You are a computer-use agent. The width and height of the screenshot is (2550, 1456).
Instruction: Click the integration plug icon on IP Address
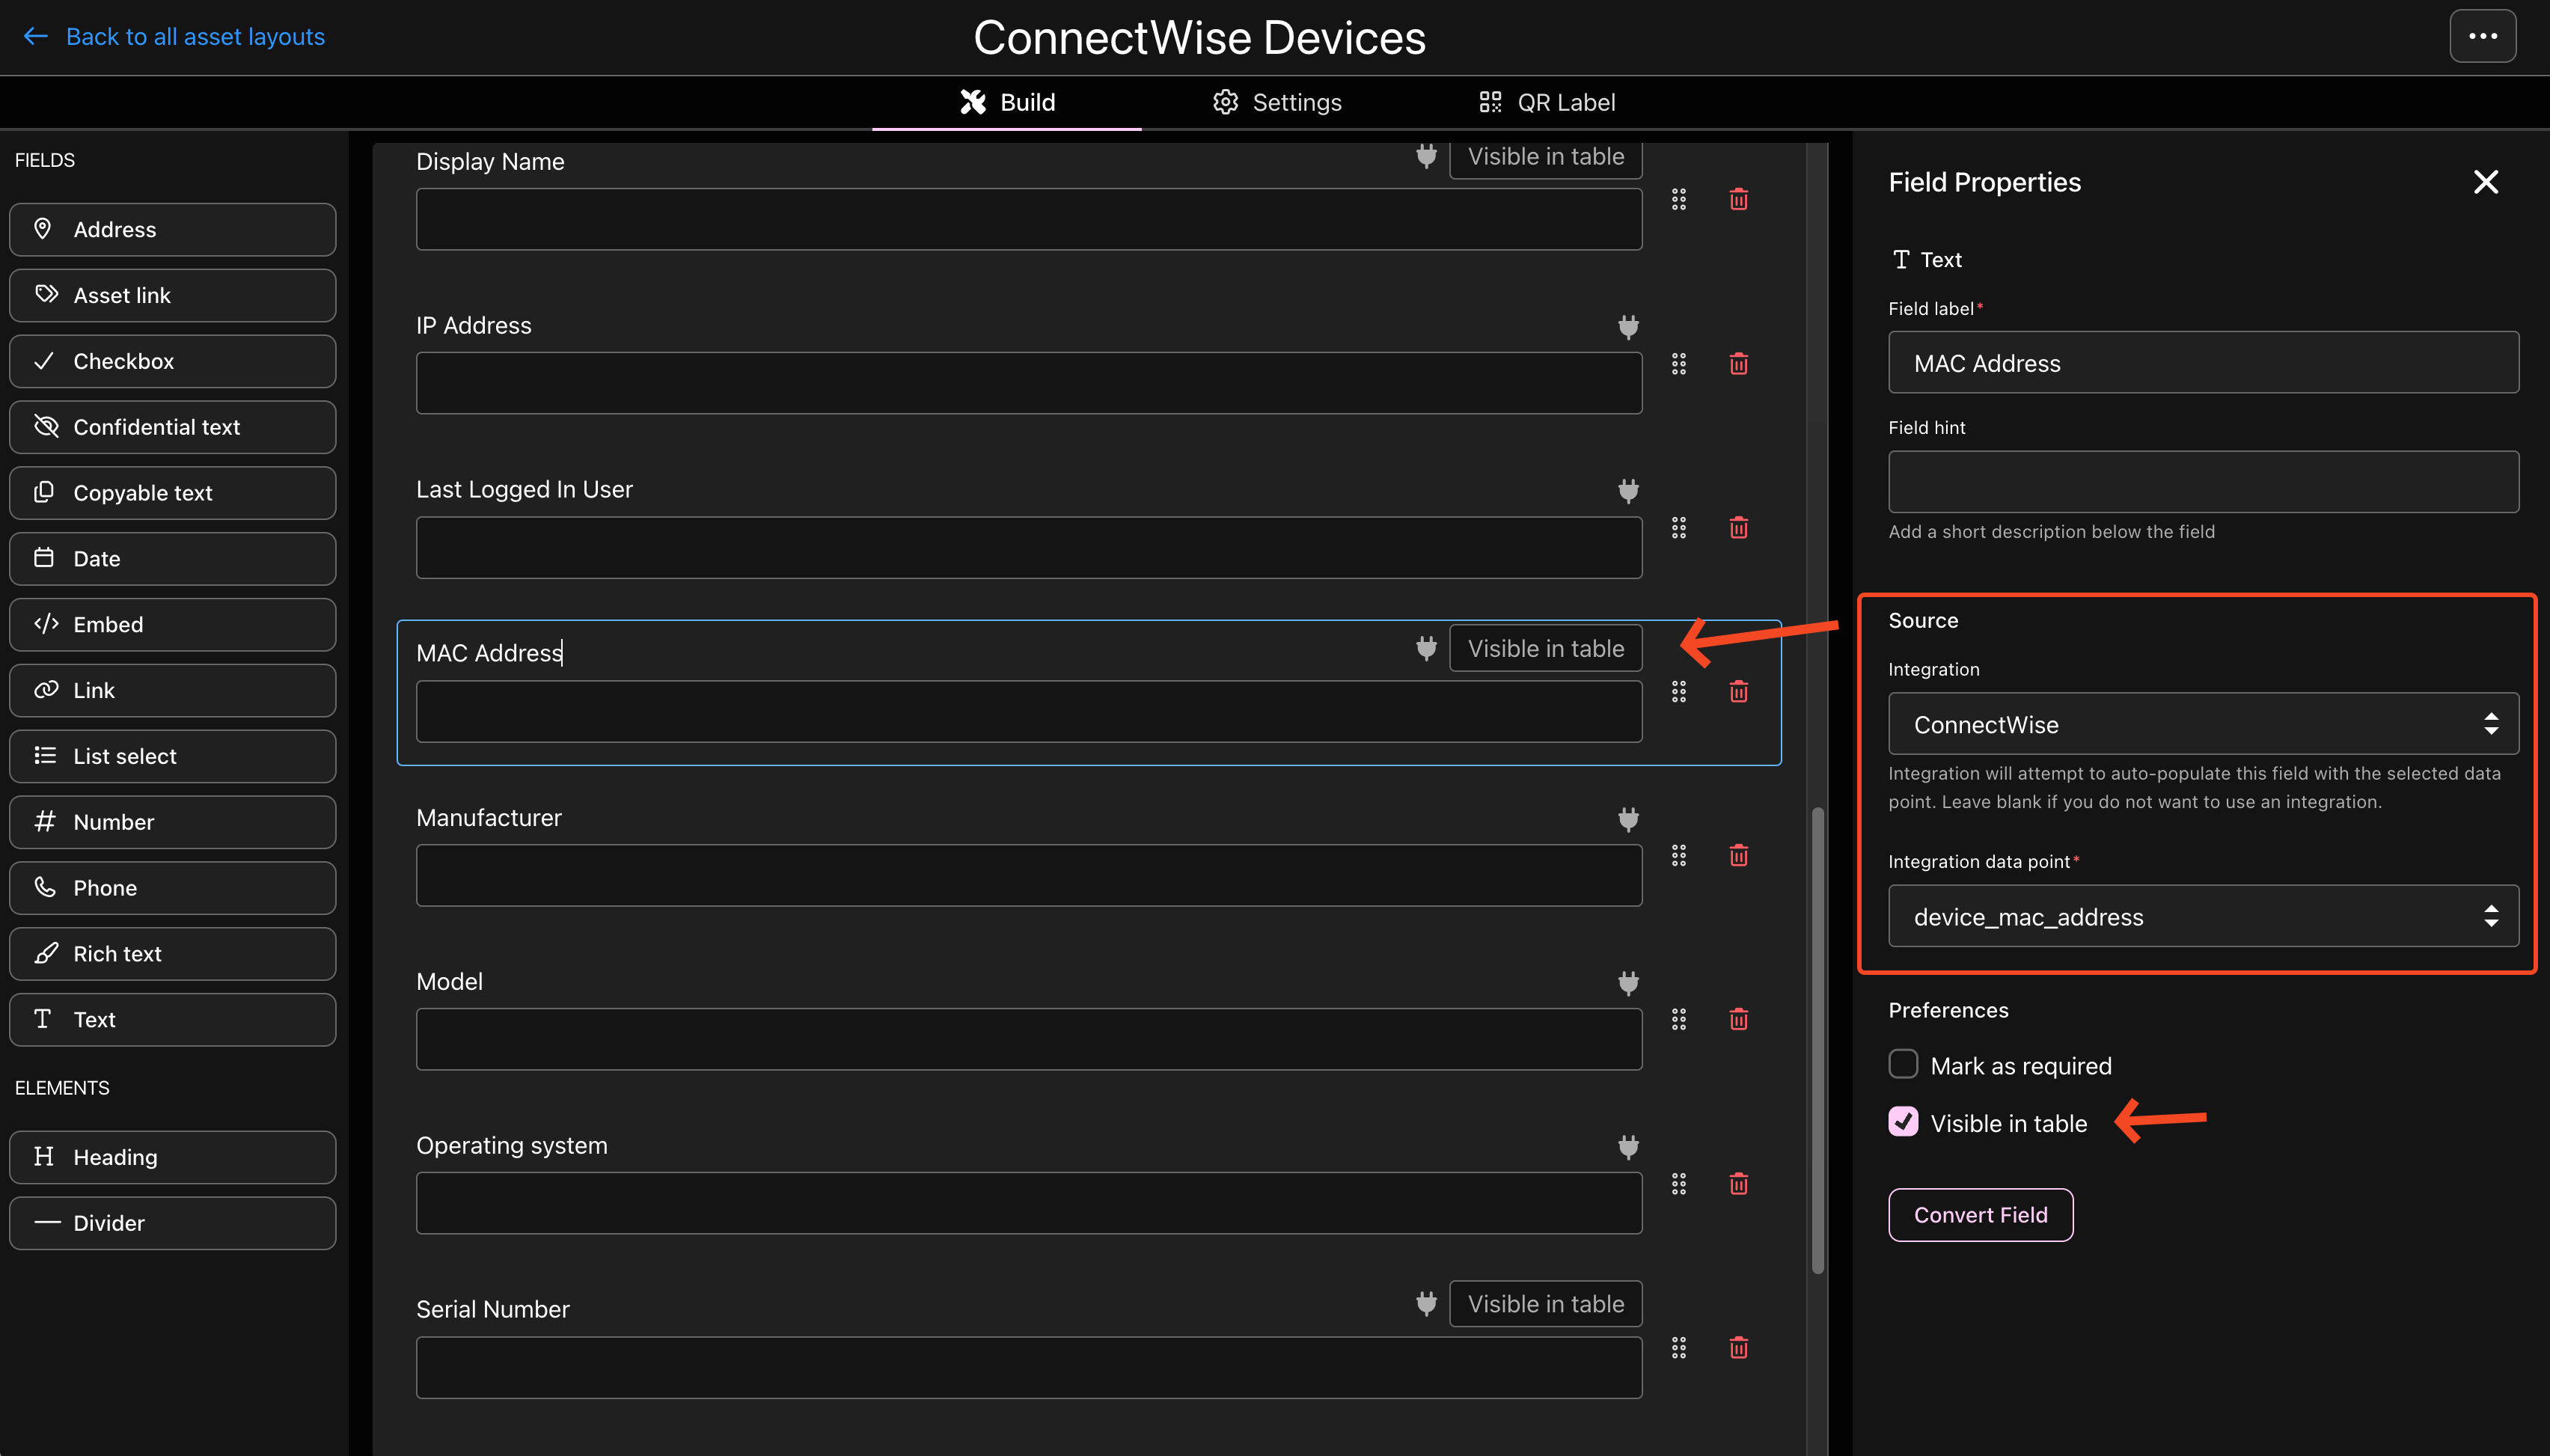1628,326
